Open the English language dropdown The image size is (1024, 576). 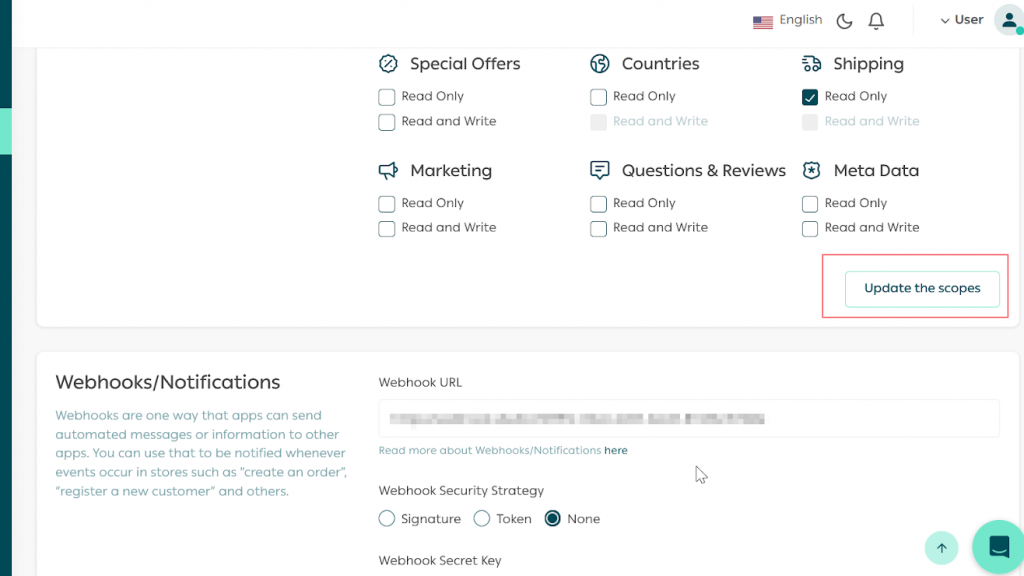coord(788,20)
